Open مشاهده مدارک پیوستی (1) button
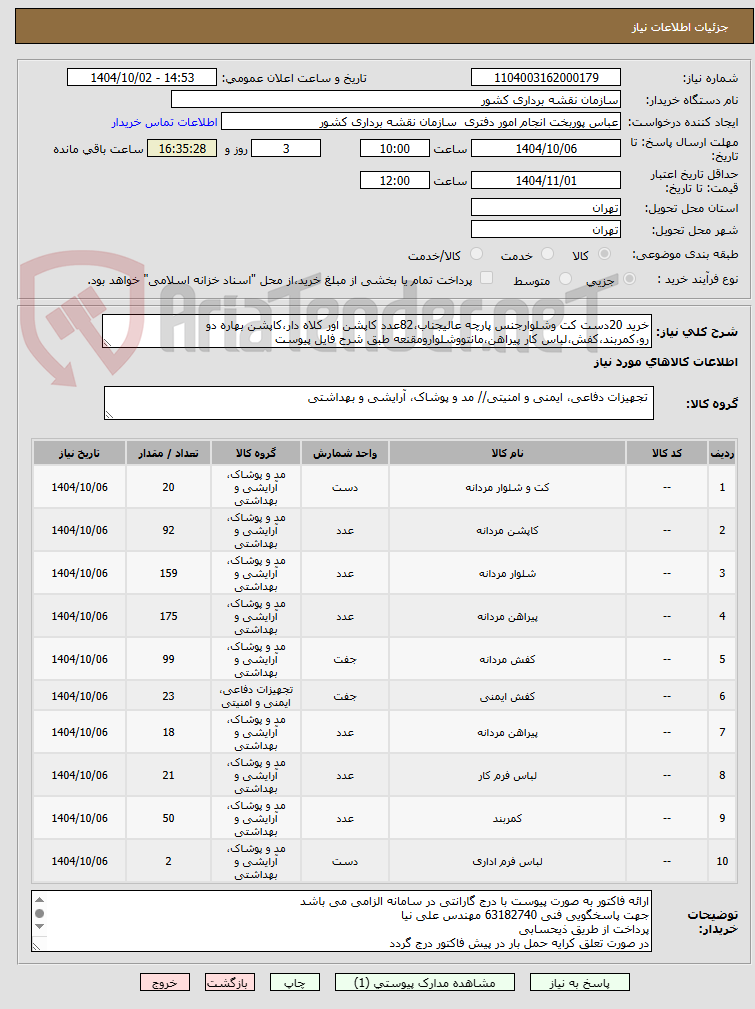Image resolution: width=755 pixels, height=1009 pixels. click(x=425, y=983)
